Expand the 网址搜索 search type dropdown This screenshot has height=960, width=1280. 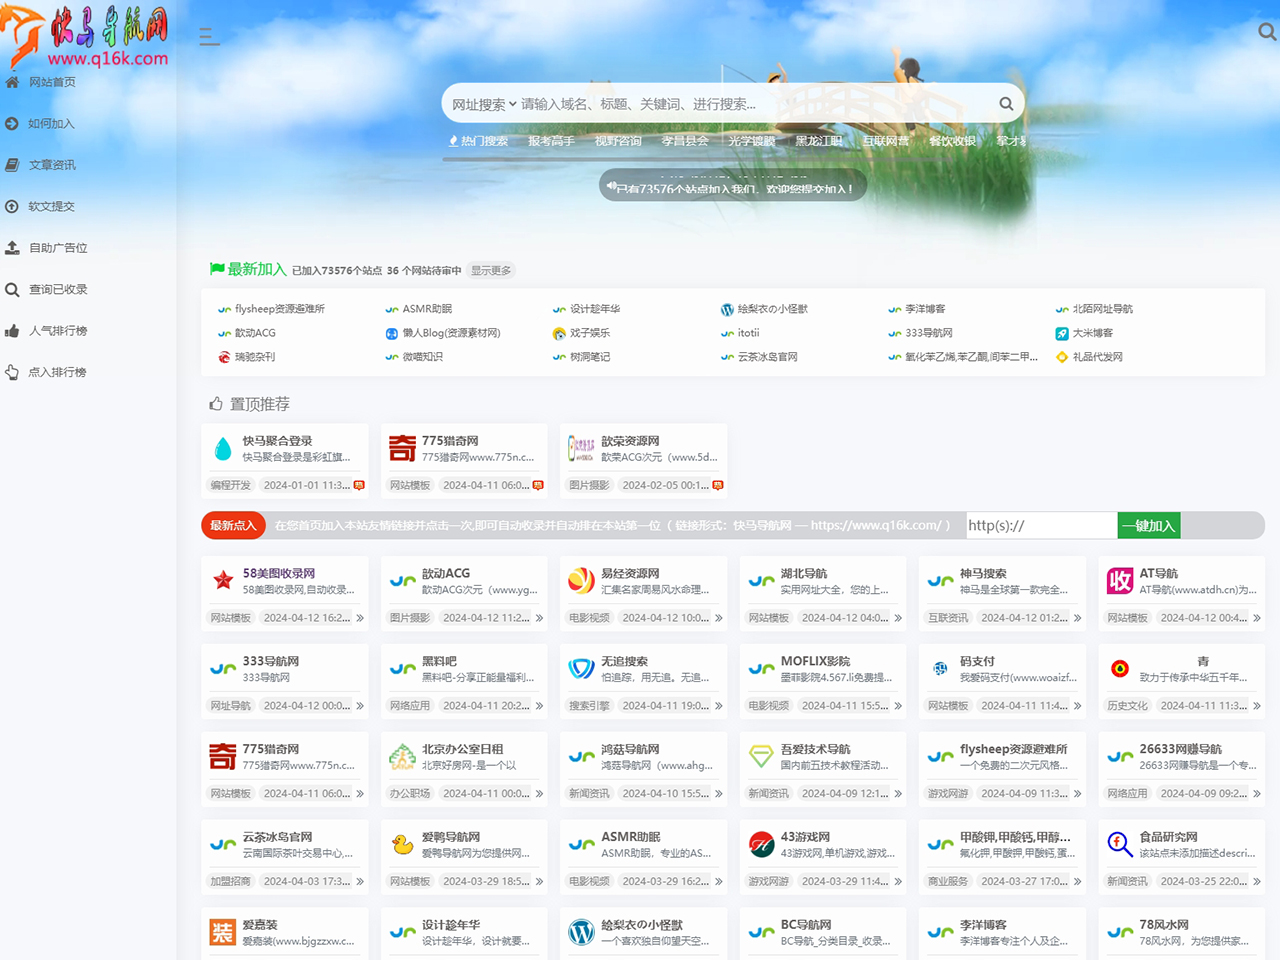pyautogui.click(x=484, y=104)
